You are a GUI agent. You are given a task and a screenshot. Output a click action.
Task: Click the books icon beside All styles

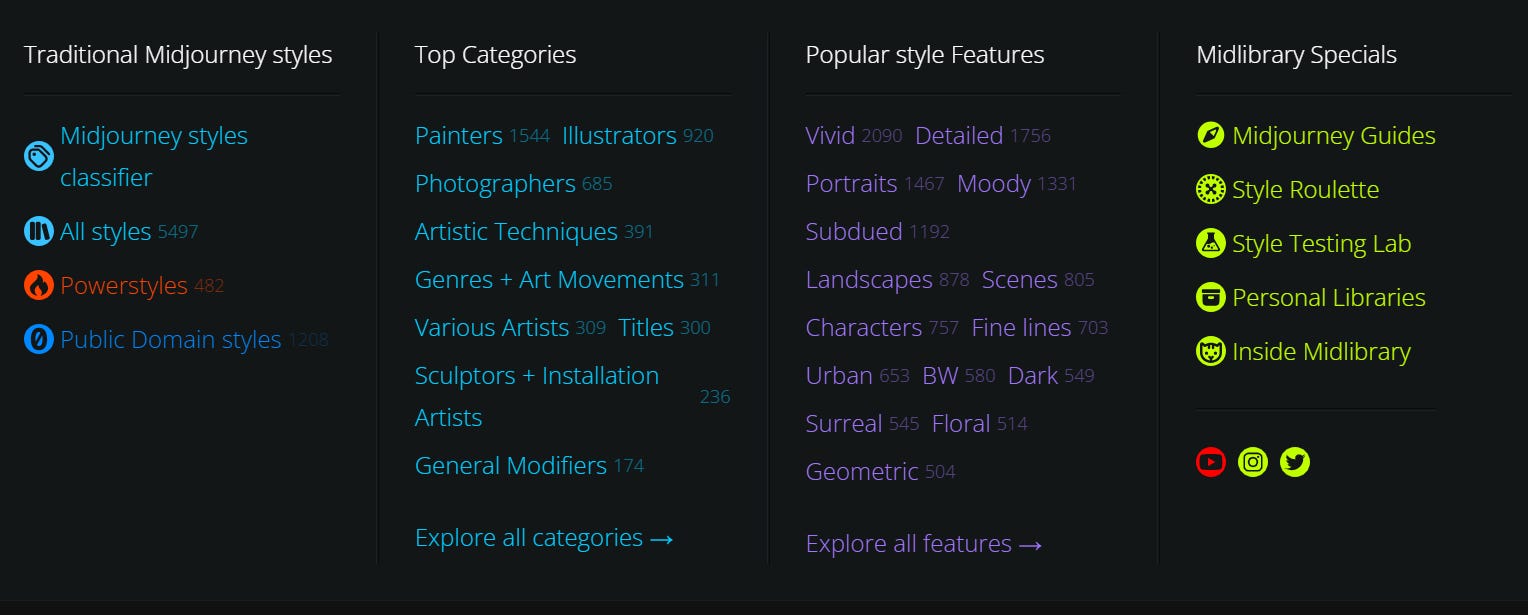click(39, 232)
